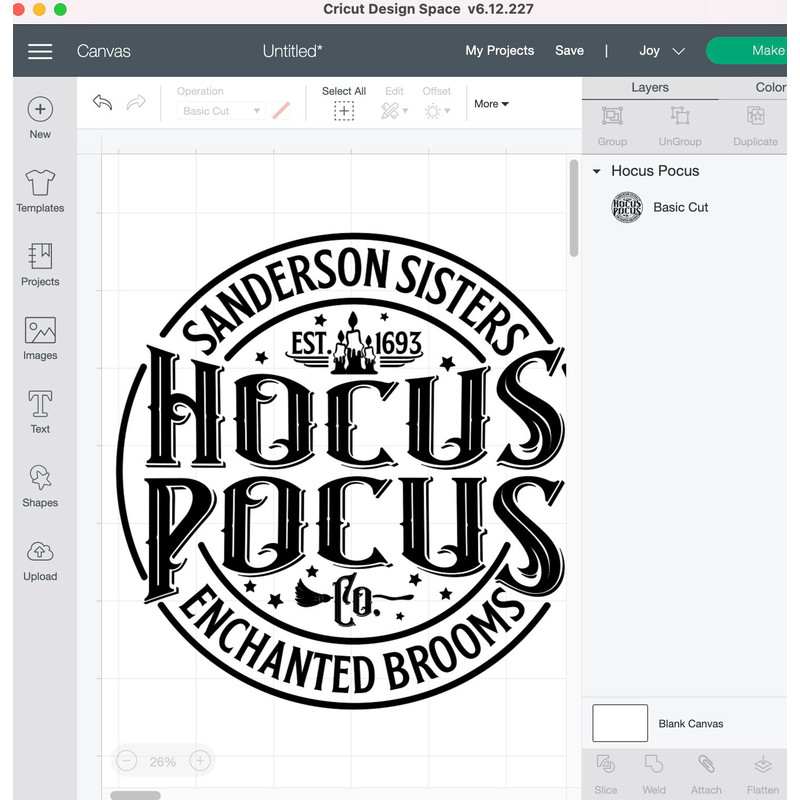Collapse the Hocus Pocus layer group
The height and width of the screenshot is (800, 800).
(597, 171)
